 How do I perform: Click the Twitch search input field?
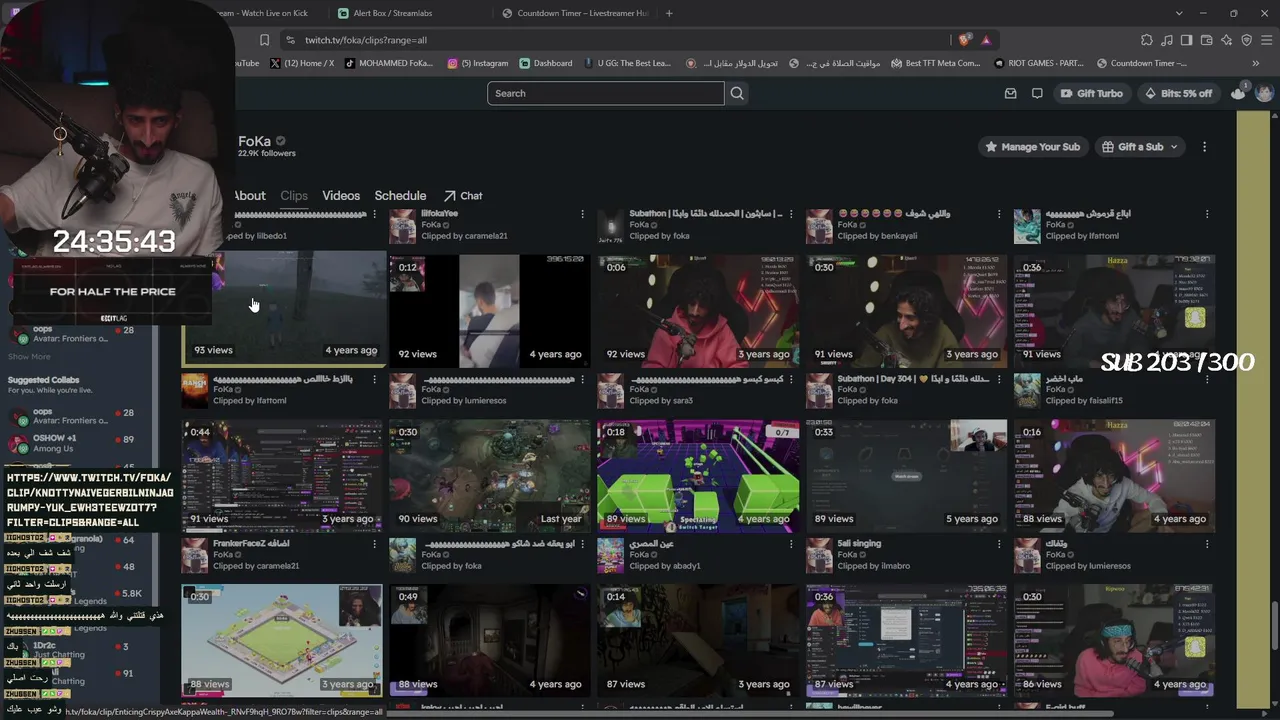tap(606, 93)
